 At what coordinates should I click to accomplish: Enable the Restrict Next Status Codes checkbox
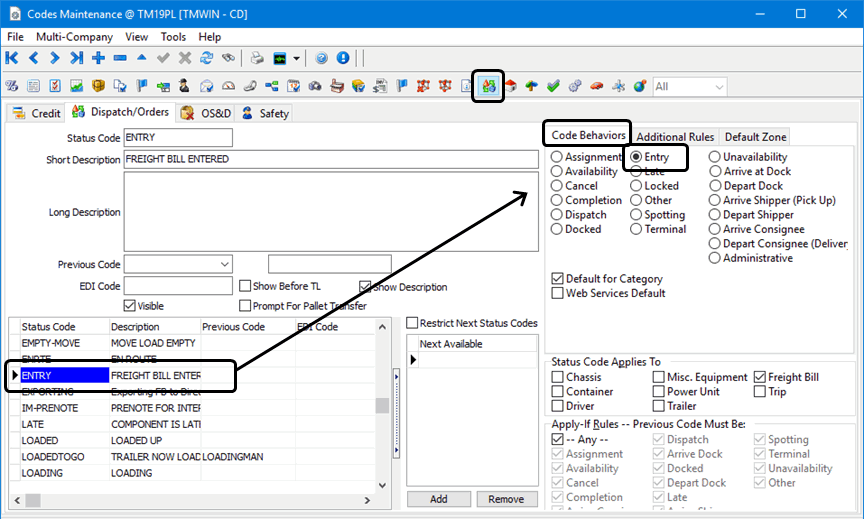coord(412,323)
